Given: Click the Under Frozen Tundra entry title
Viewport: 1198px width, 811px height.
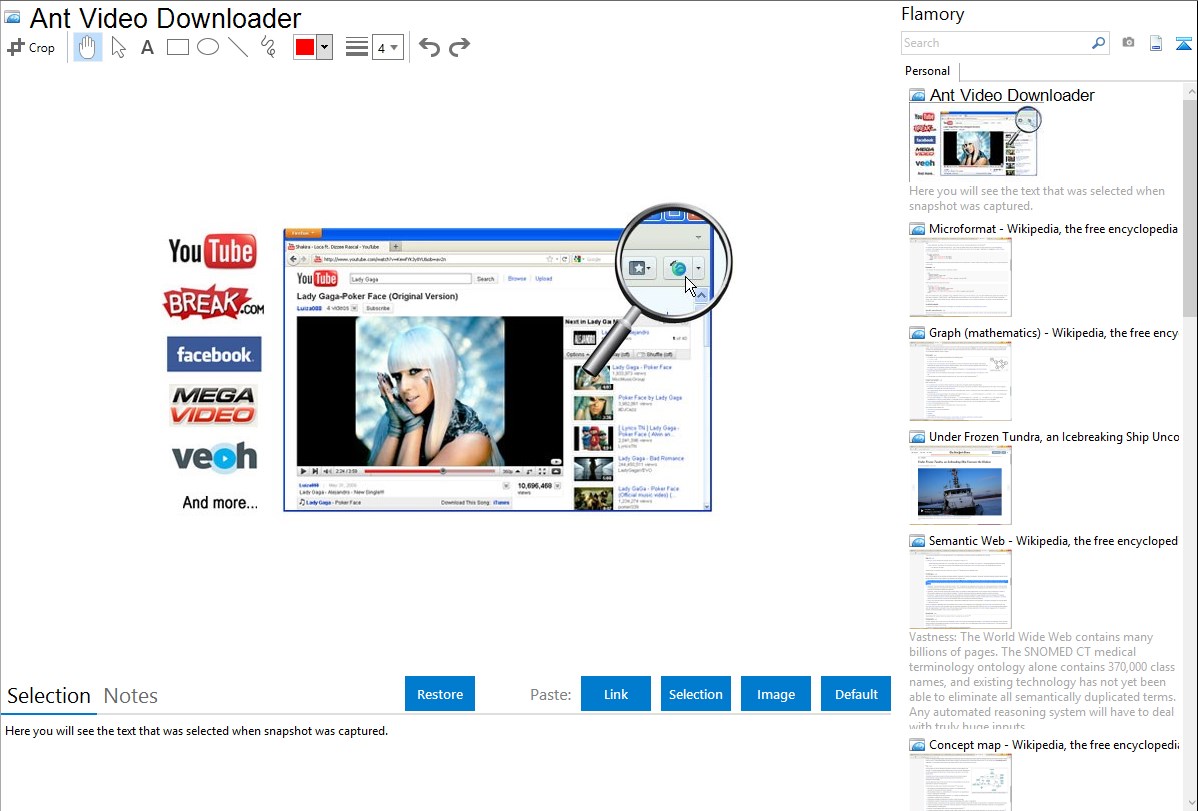Looking at the screenshot, I should tap(1054, 436).
